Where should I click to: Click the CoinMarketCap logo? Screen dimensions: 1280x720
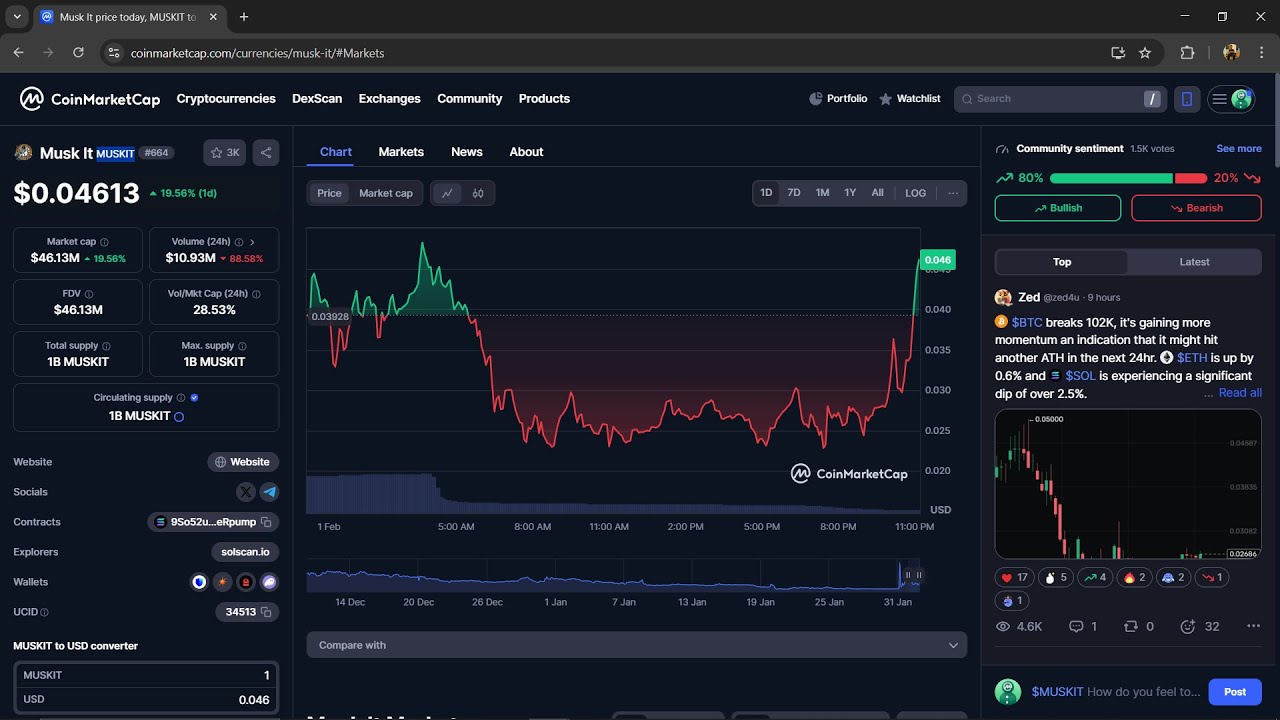[90, 99]
